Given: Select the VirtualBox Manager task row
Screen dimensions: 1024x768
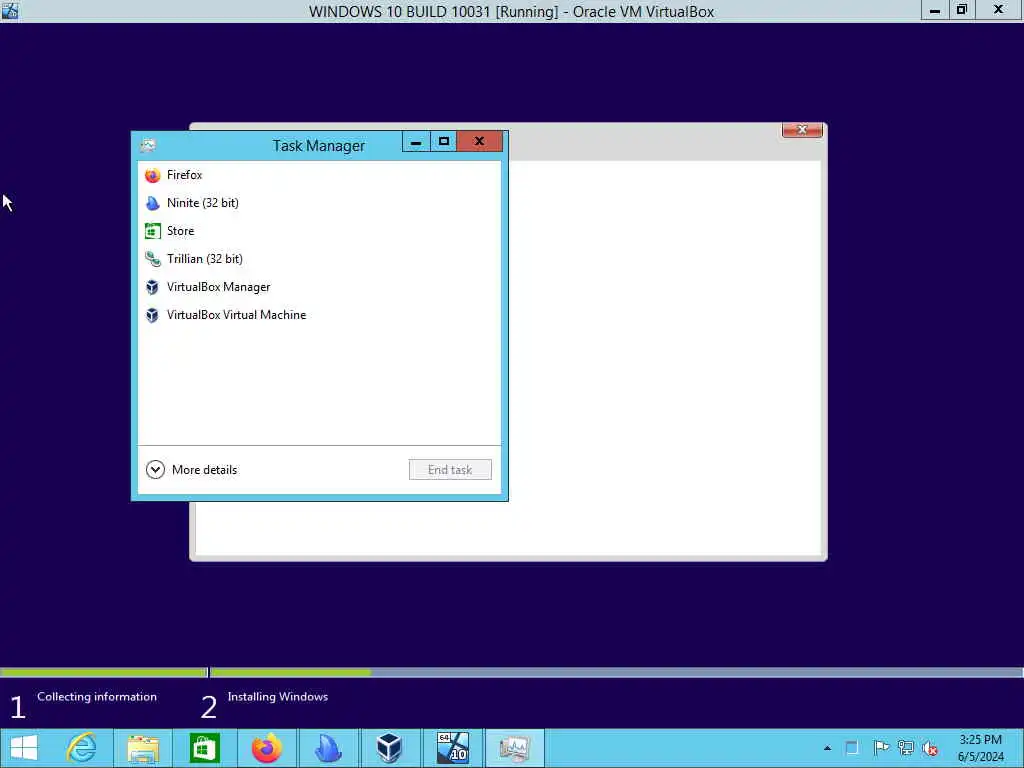Looking at the screenshot, I should [x=319, y=287].
